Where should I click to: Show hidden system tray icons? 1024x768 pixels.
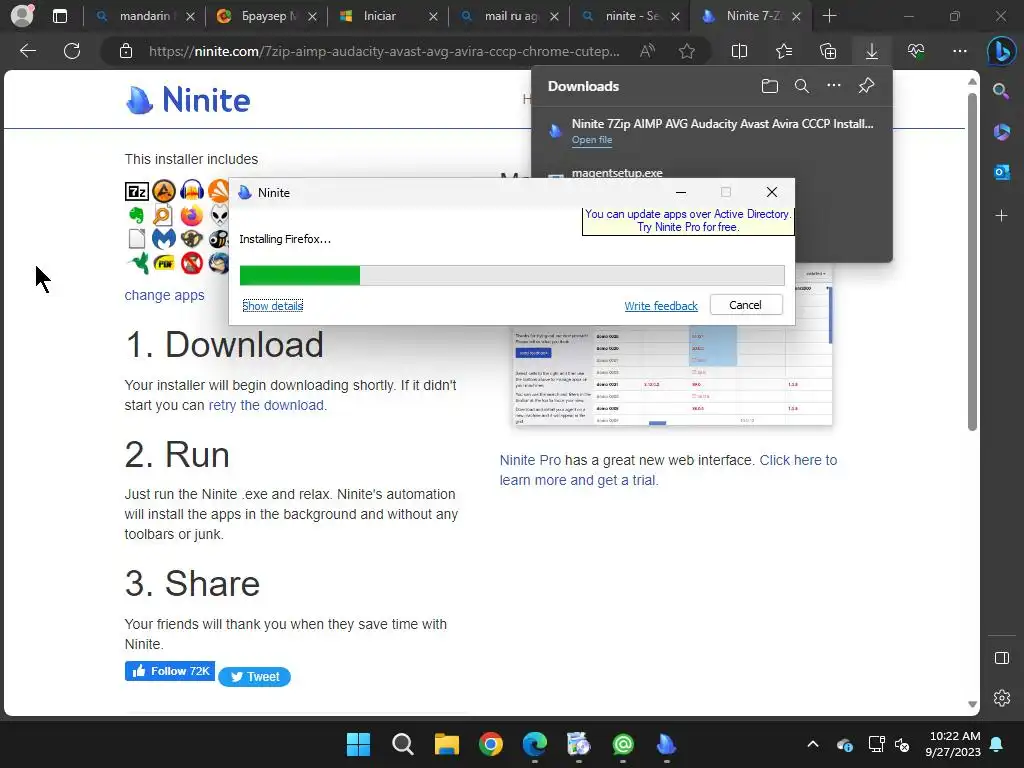pos(813,744)
